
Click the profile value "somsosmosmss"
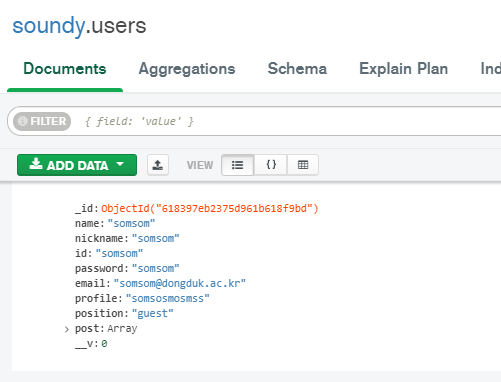168,299
